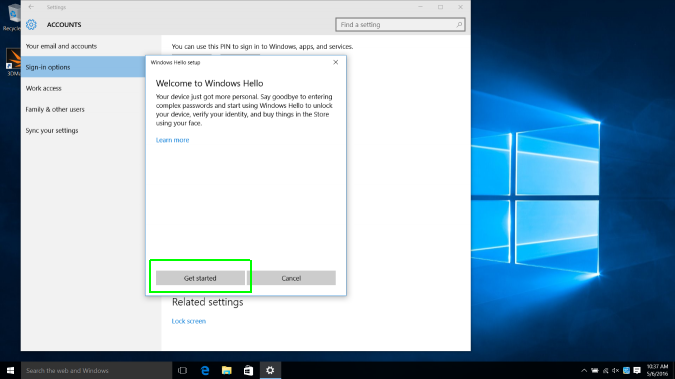
Task: Click the taskbar clock and date
Action: [657, 370]
